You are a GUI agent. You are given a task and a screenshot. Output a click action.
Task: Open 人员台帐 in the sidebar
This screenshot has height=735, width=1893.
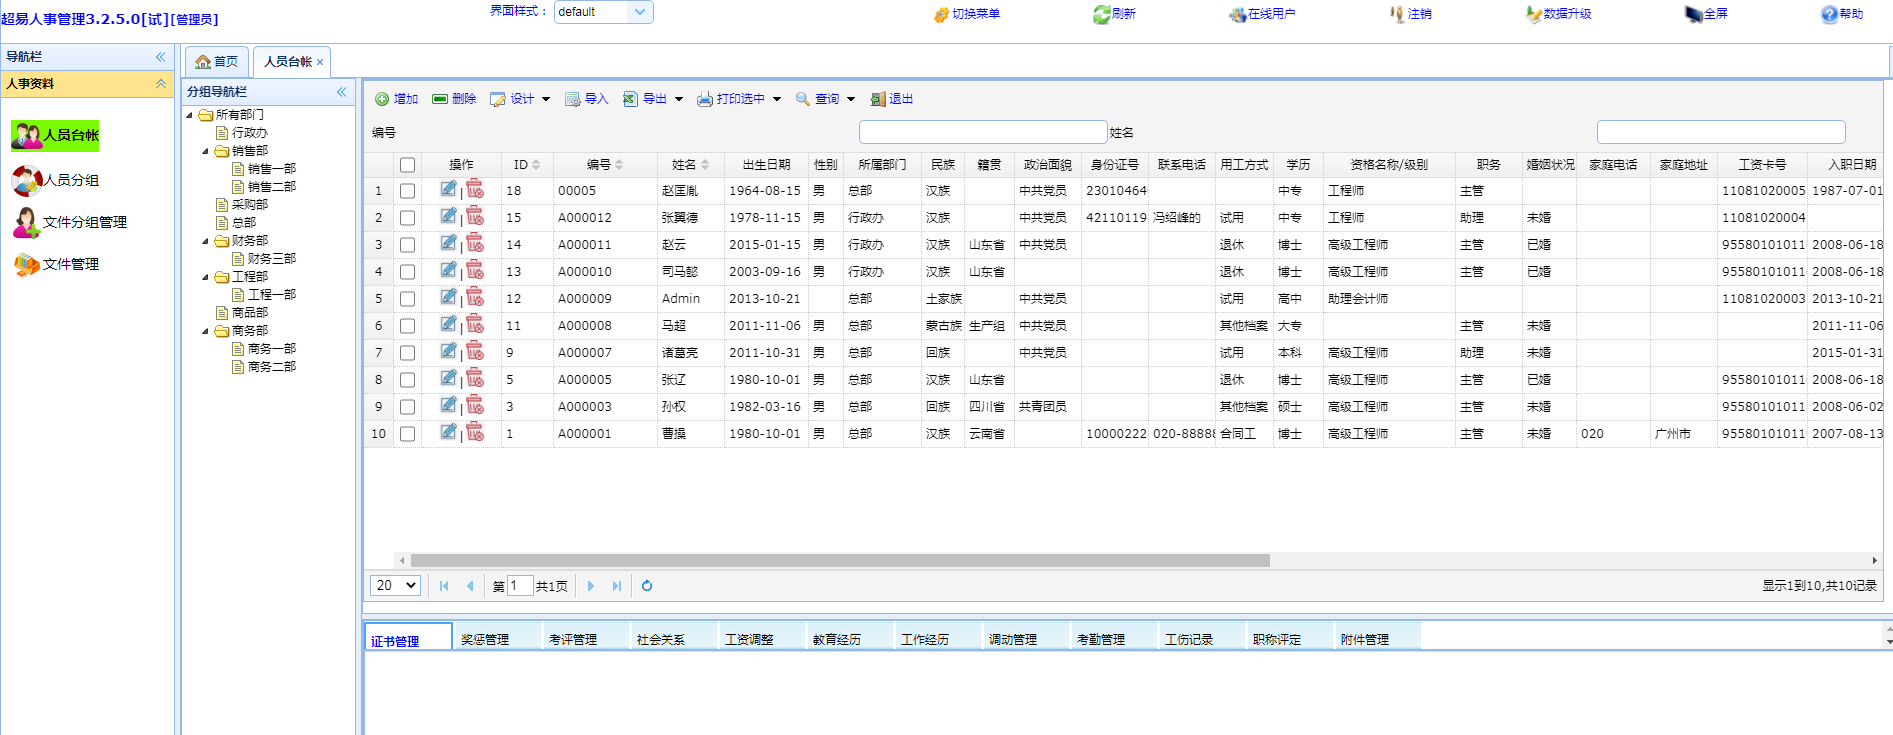[55, 135]
